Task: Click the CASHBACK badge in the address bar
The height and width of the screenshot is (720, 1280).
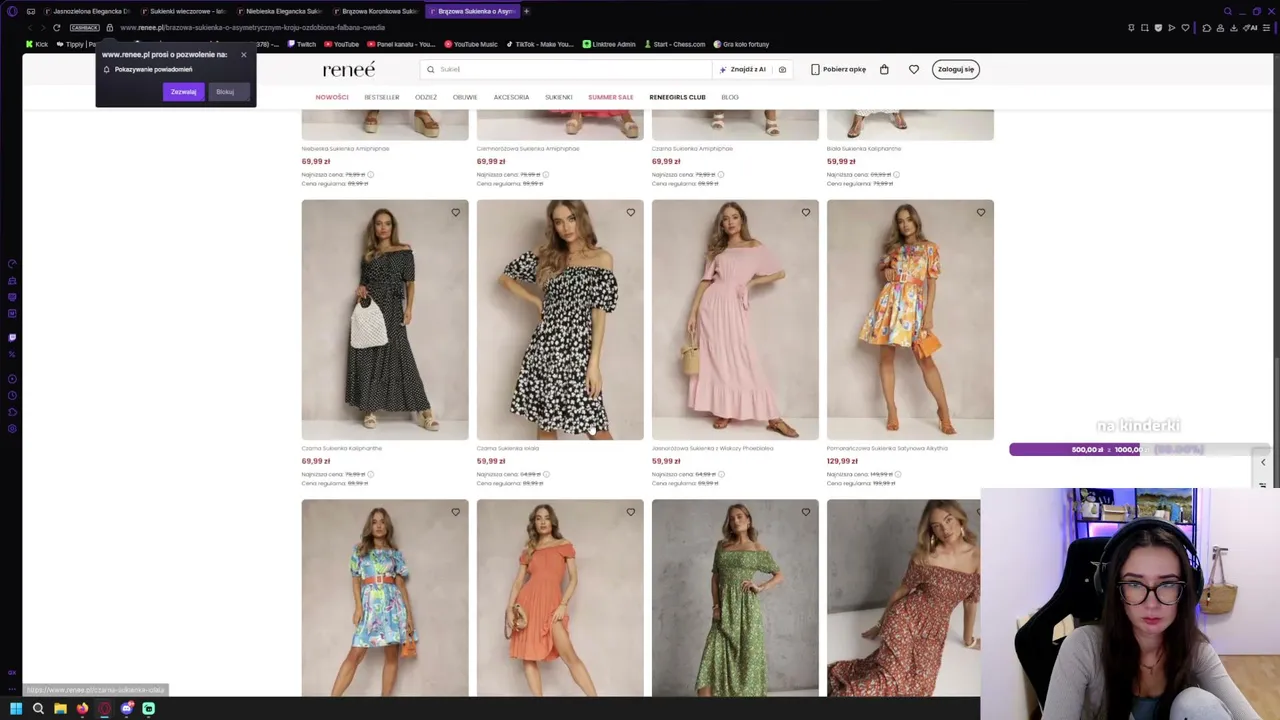Action: (x=84, y=28)
